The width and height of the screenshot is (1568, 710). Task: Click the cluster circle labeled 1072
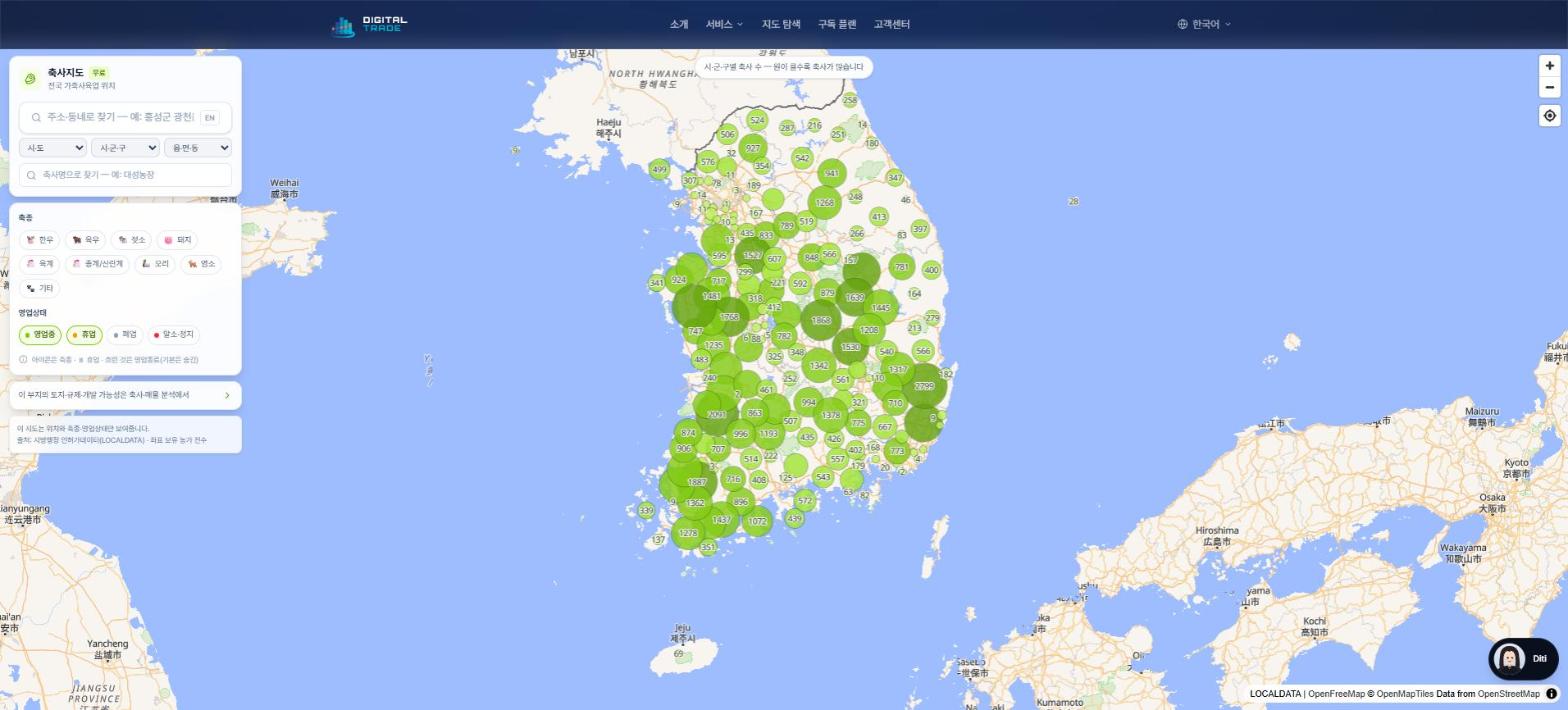coord(757,521)
